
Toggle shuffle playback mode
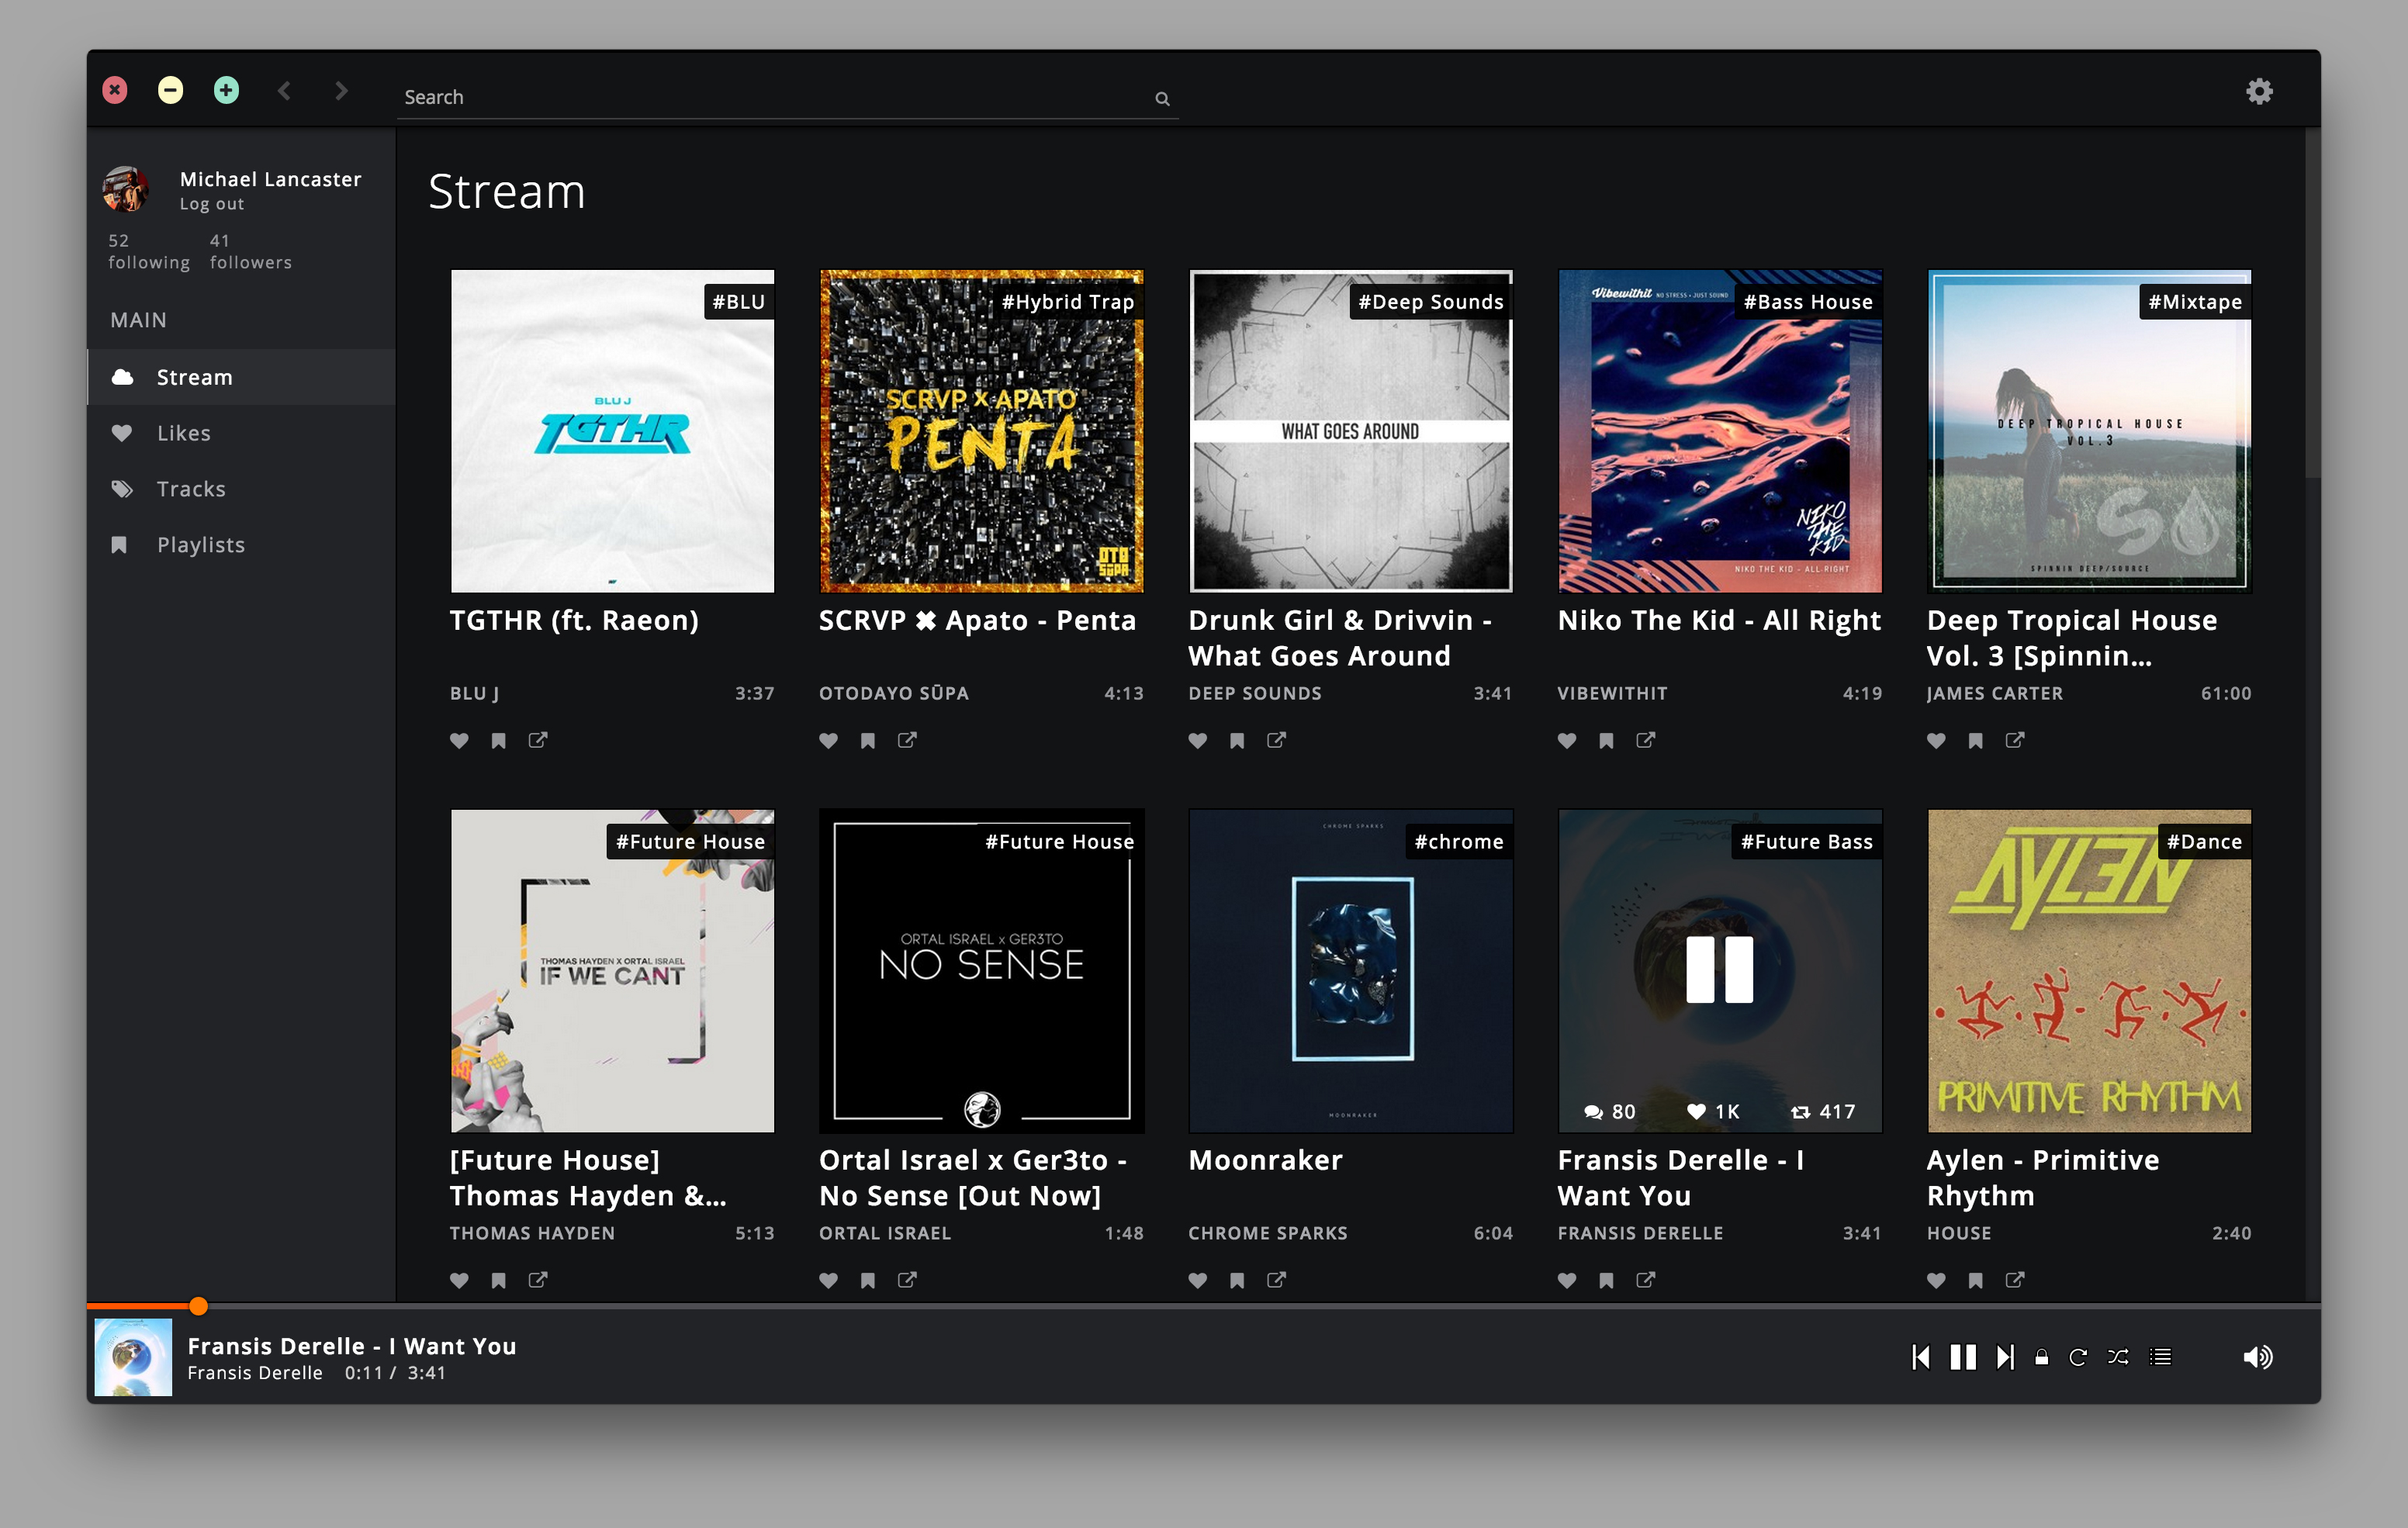(x=2118, y=1357)
